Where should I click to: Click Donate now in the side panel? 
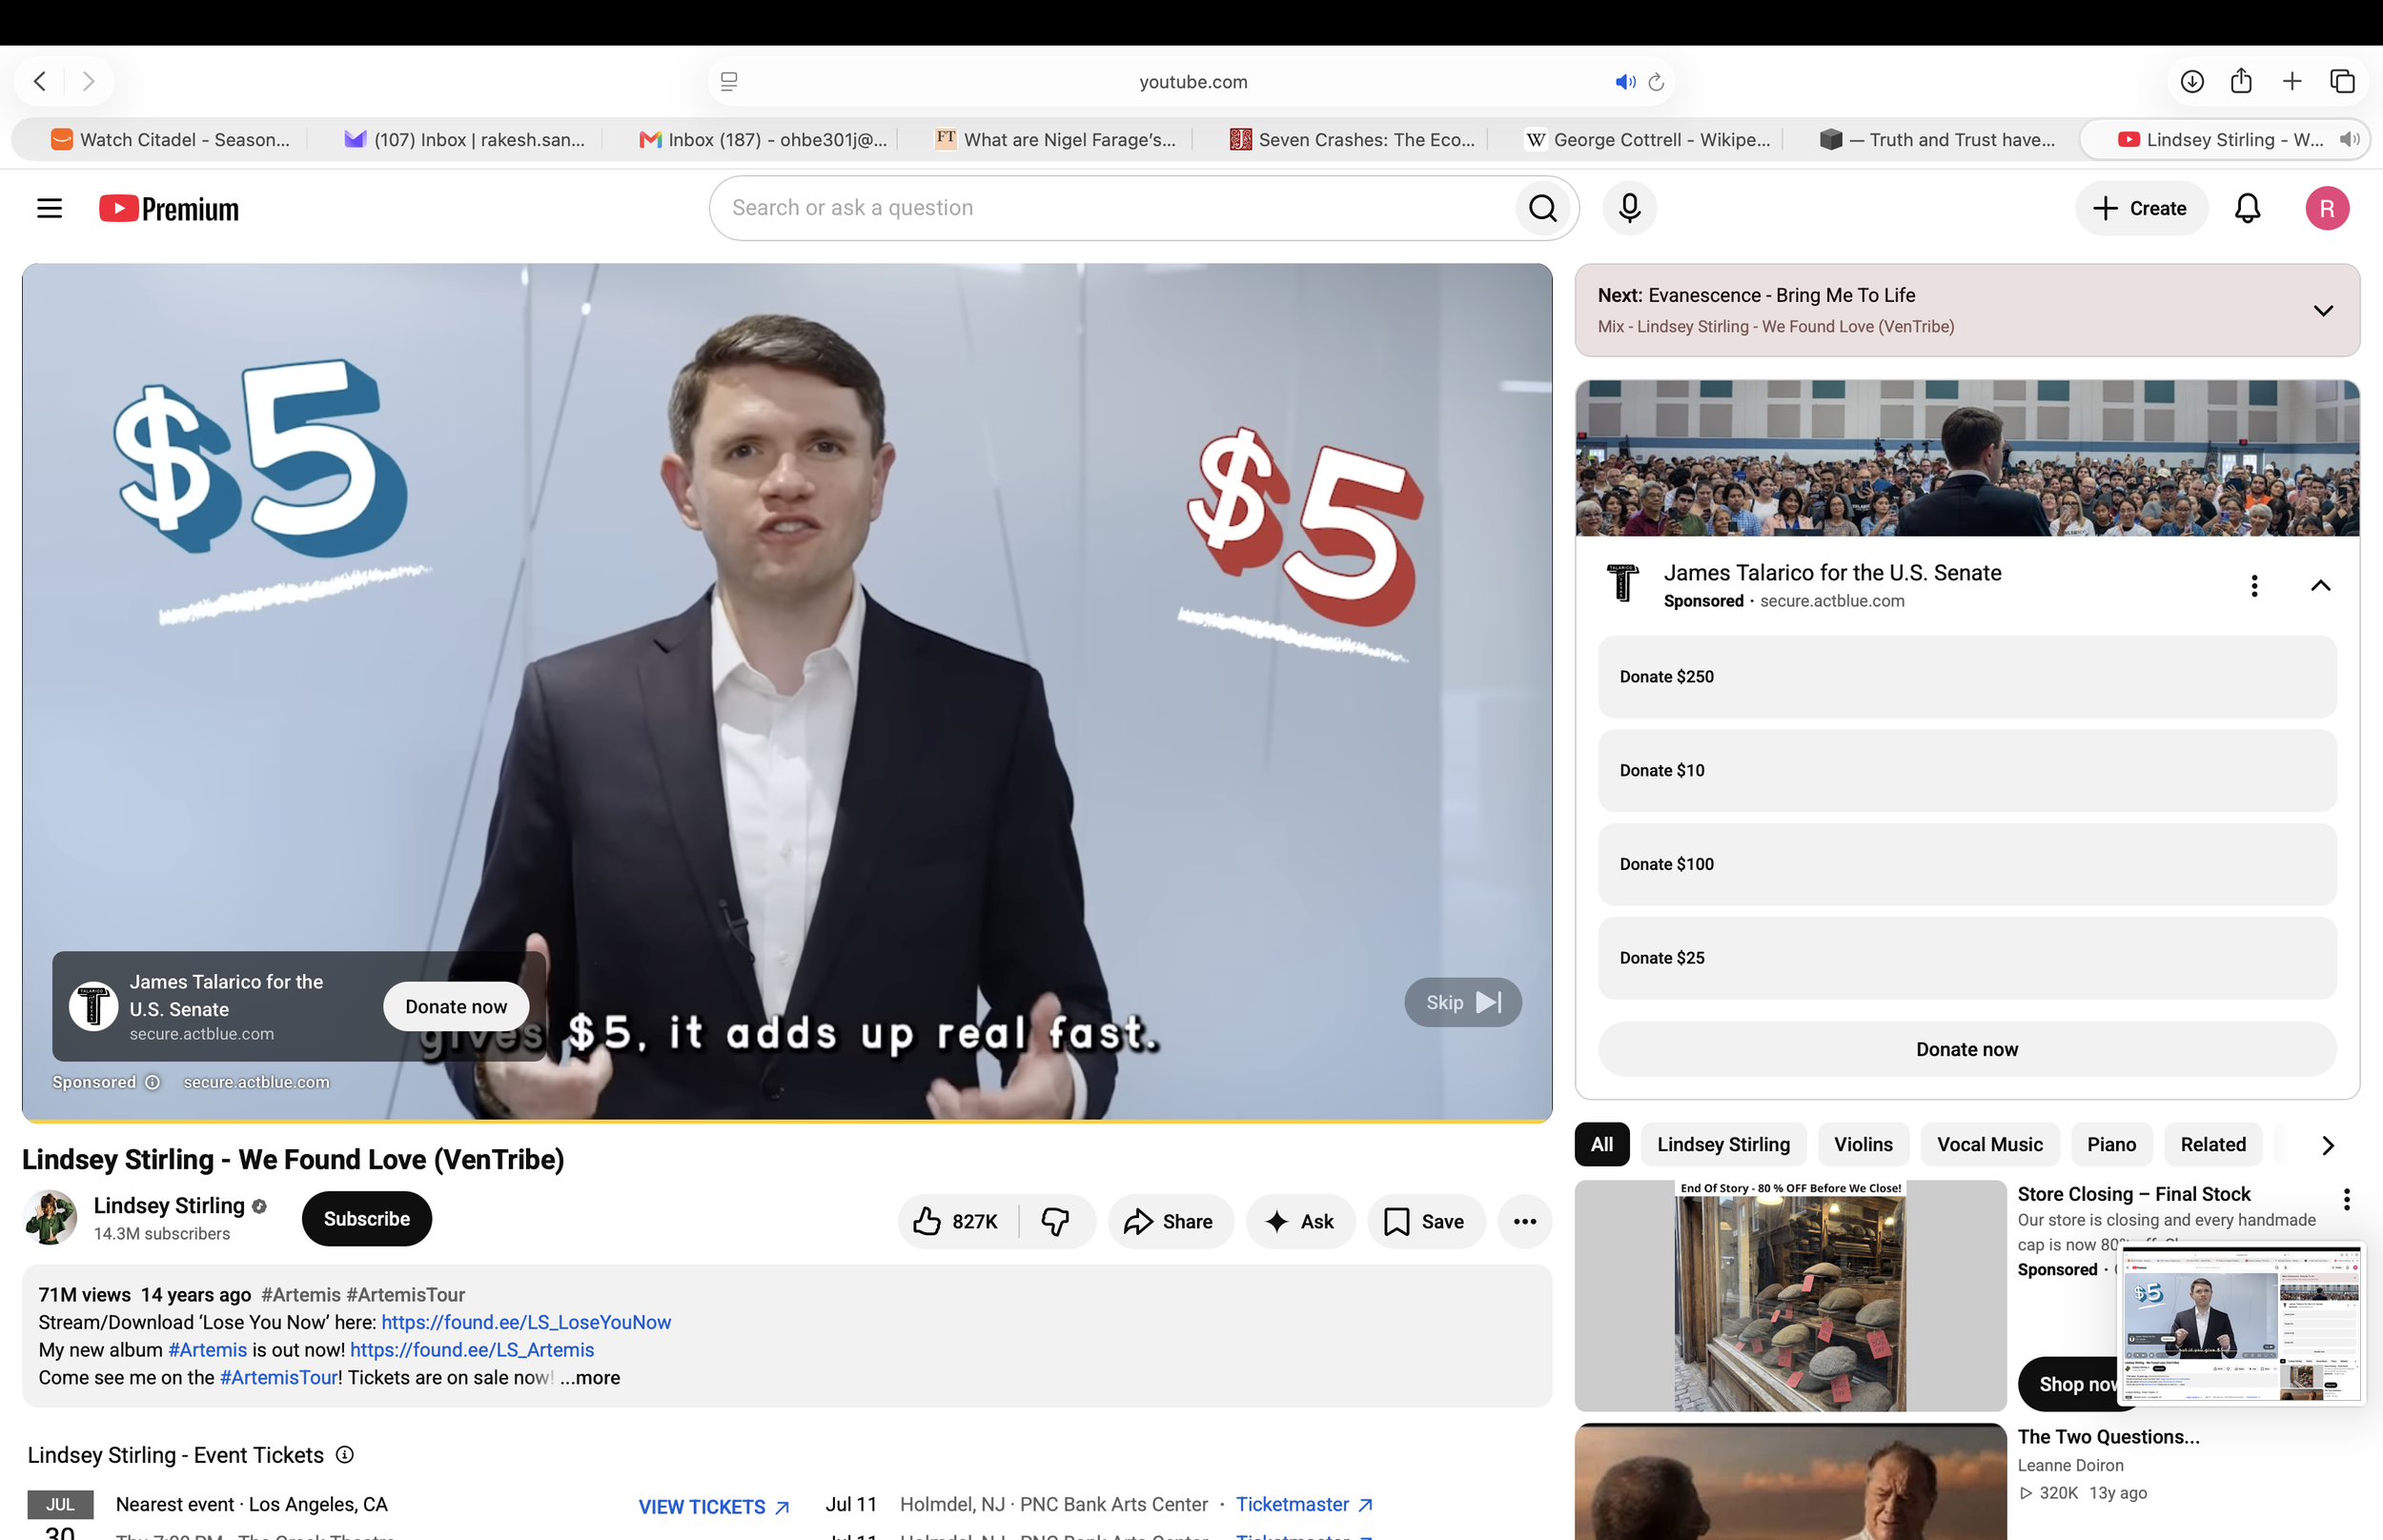1967,1049
